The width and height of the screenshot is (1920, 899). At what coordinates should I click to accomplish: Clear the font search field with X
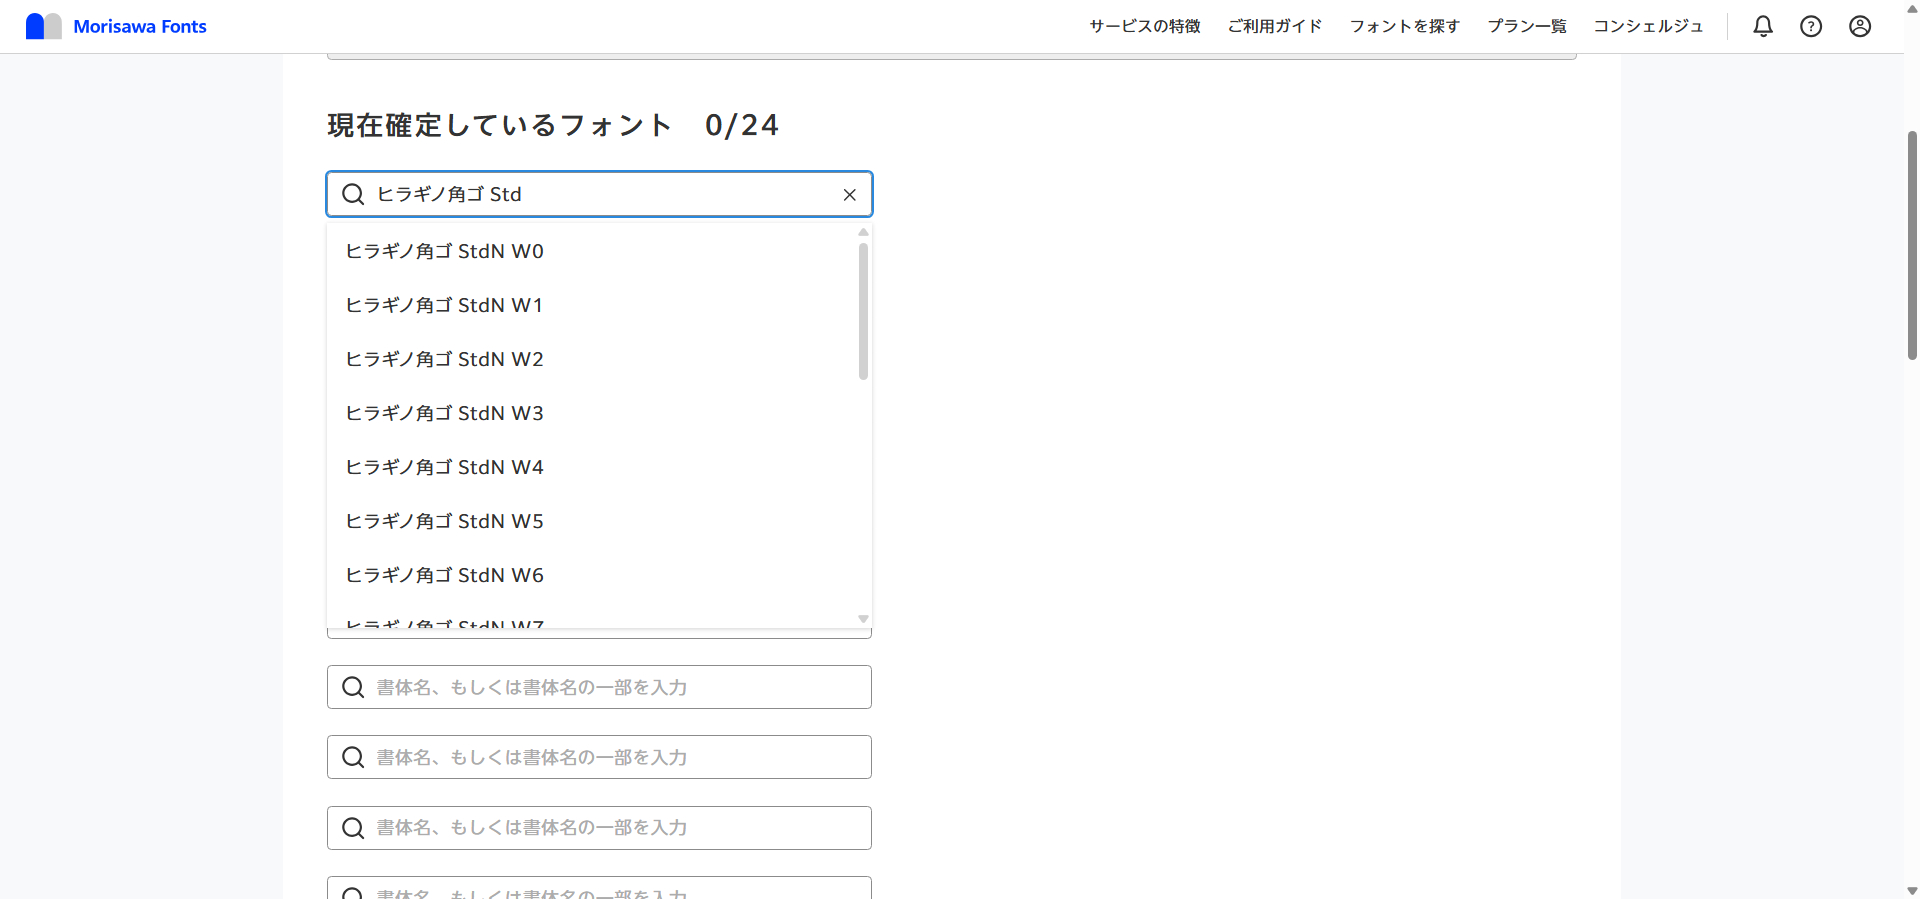click(850, 195)
